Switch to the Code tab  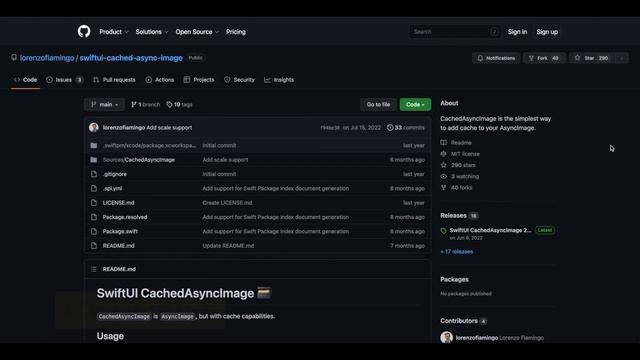click(26, 80)
